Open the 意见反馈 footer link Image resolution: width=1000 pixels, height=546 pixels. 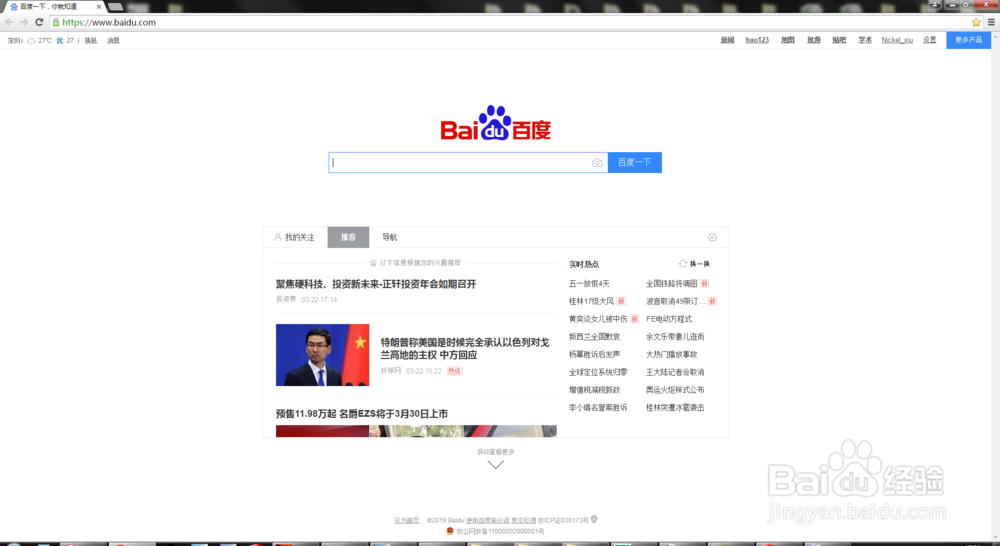tap(524, 520)
